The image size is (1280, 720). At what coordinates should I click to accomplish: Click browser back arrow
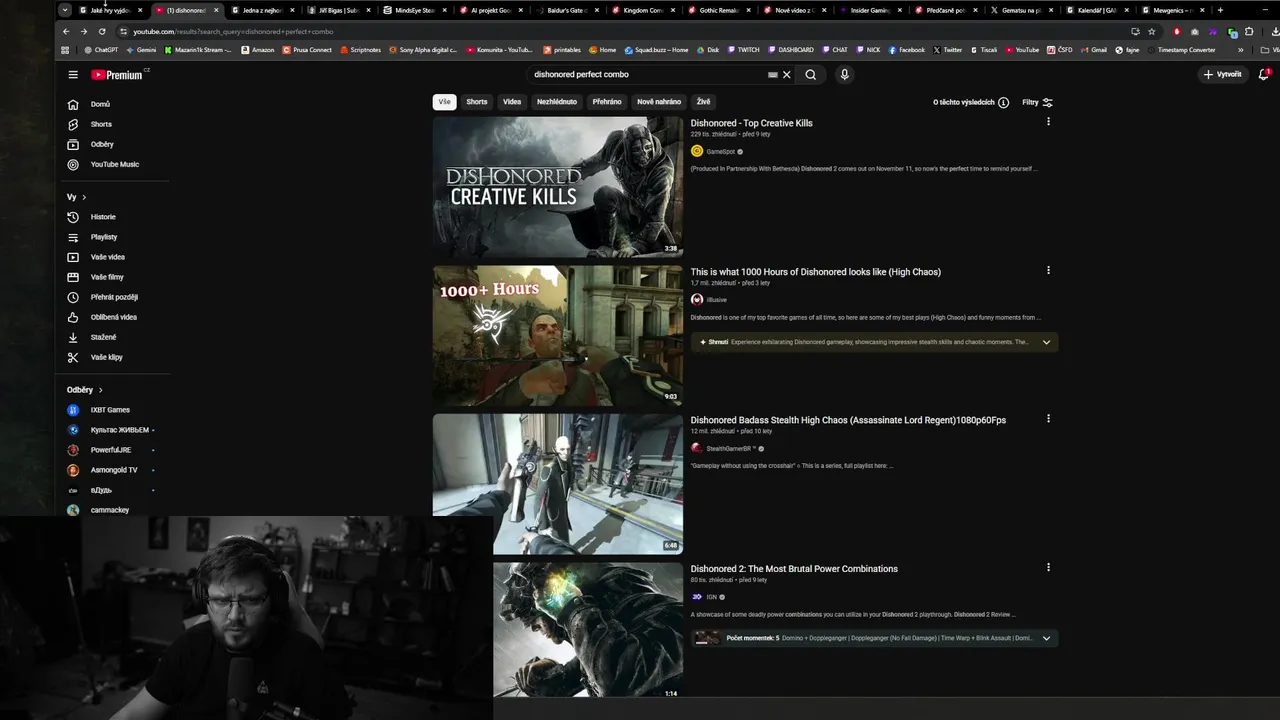click(66, 31)
